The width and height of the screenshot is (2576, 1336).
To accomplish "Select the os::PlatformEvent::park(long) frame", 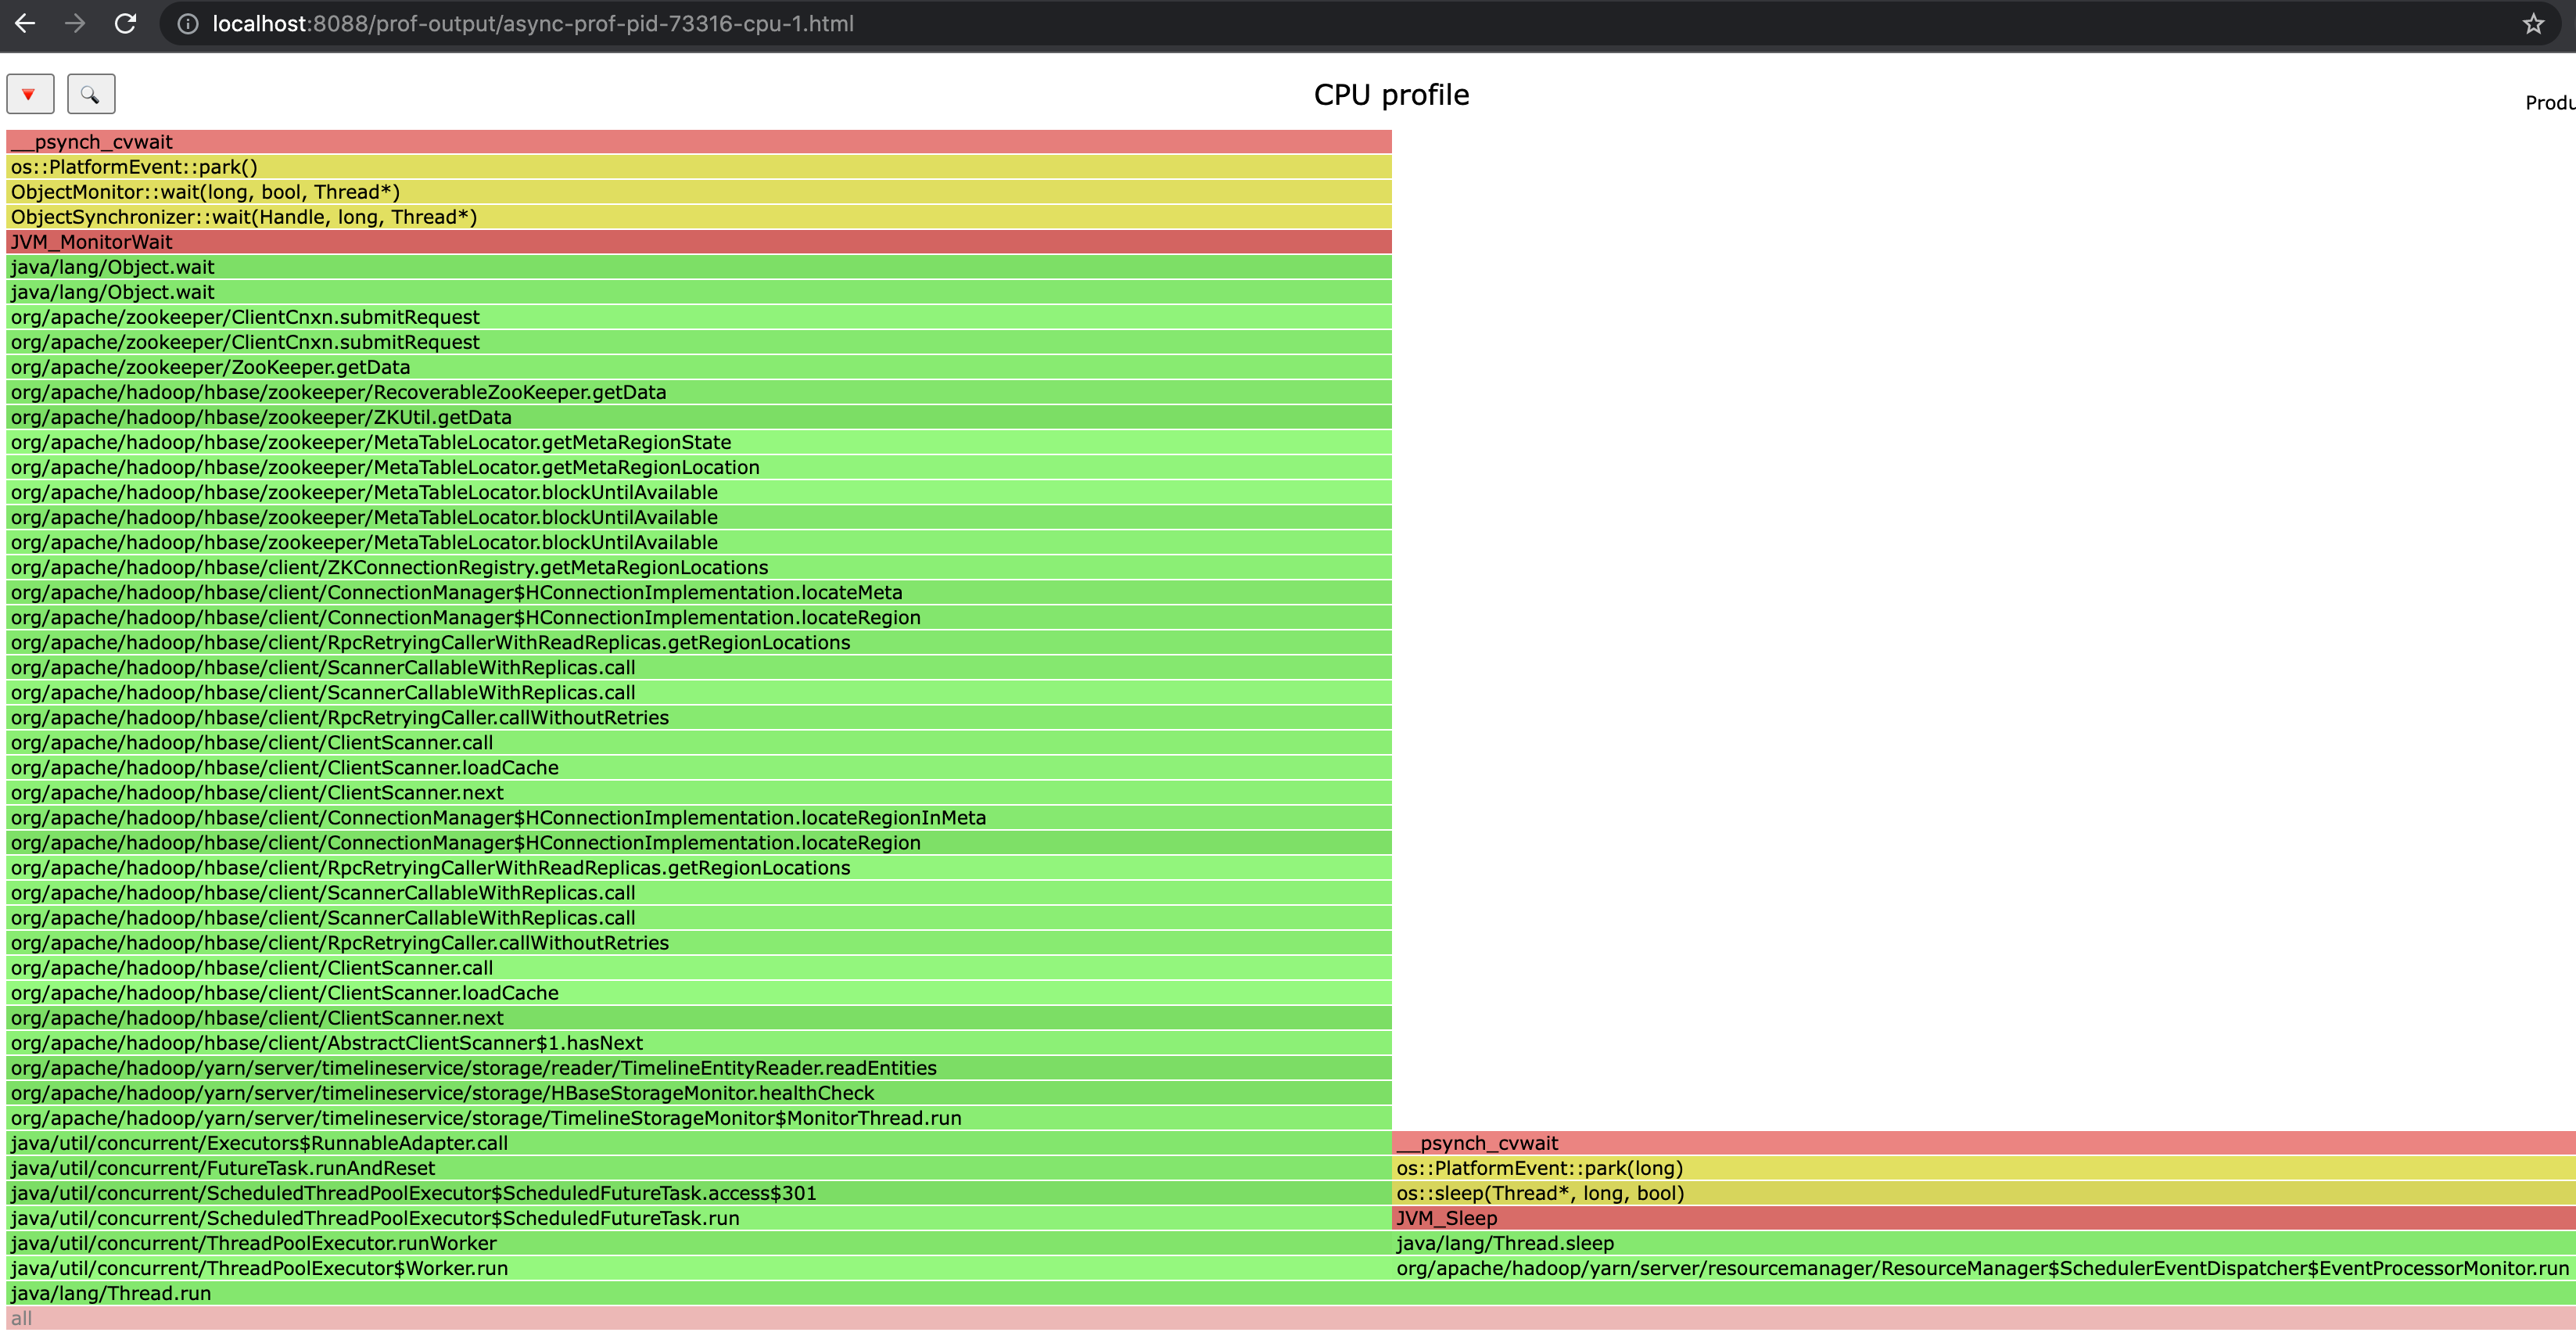I will tap(1982, 1168).
